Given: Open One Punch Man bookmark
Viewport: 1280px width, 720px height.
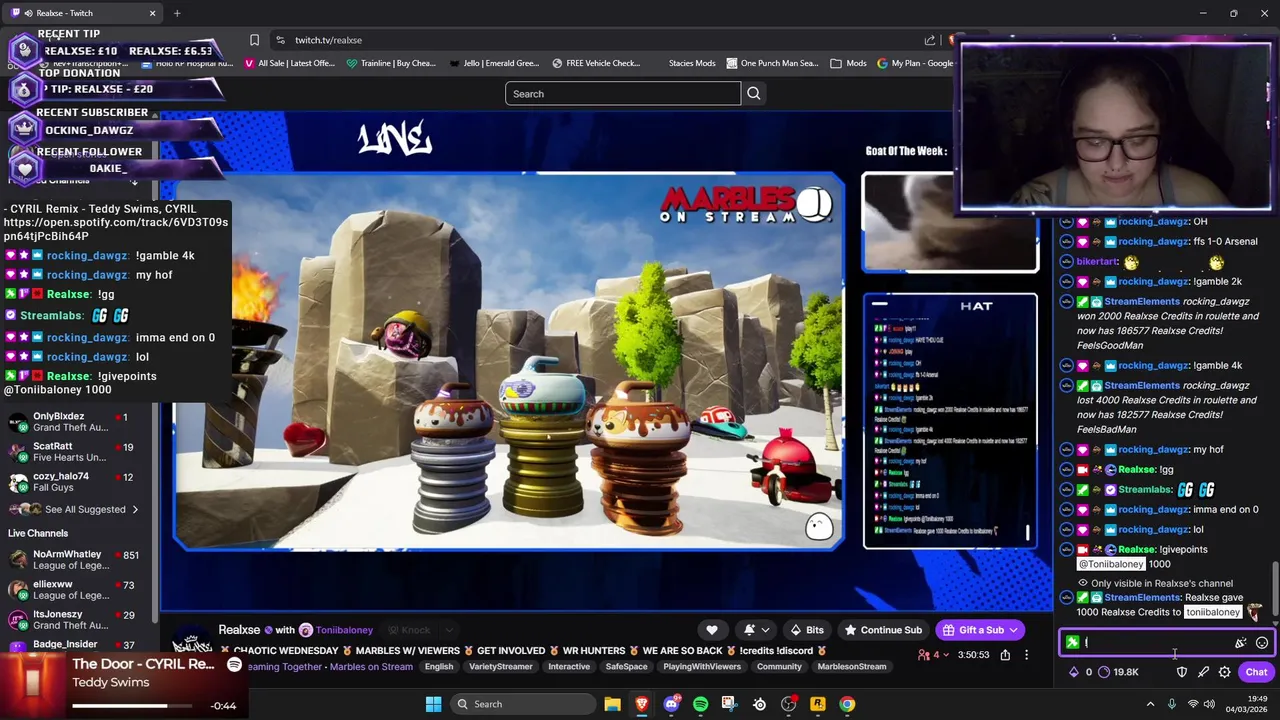Looking at the screenshot, I should pos(772,63).
